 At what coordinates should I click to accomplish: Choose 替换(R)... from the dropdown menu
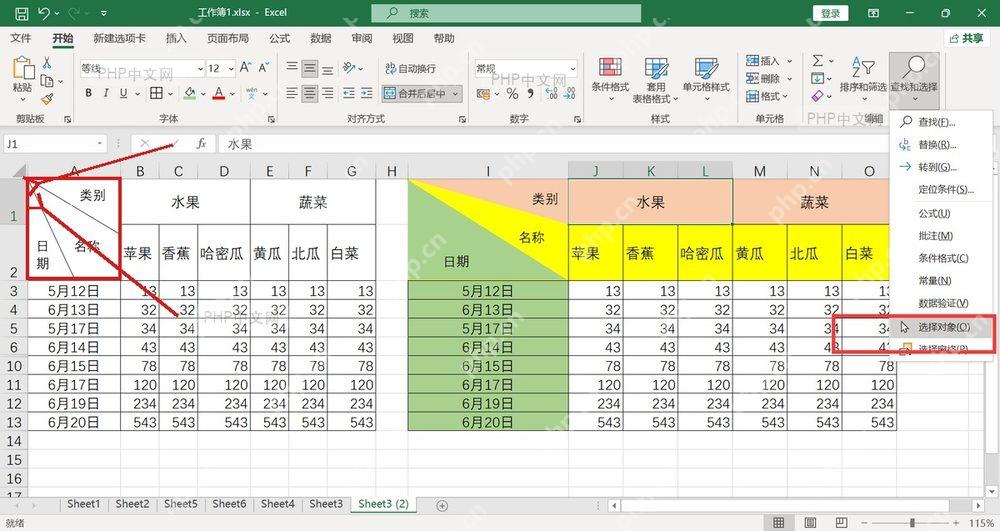(942, 145)
